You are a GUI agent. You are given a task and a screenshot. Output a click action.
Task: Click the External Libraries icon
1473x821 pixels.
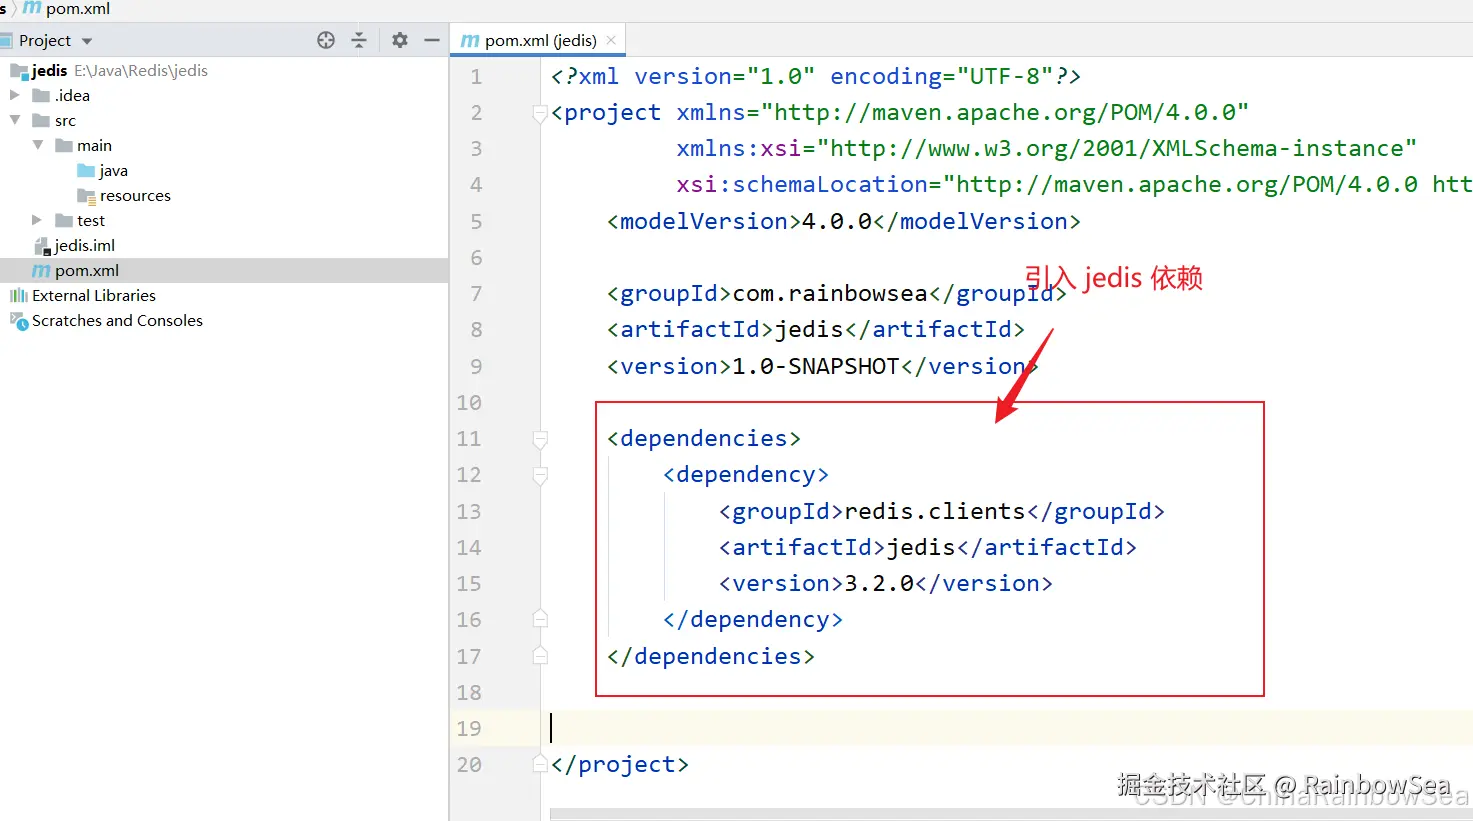coord(18,295)
